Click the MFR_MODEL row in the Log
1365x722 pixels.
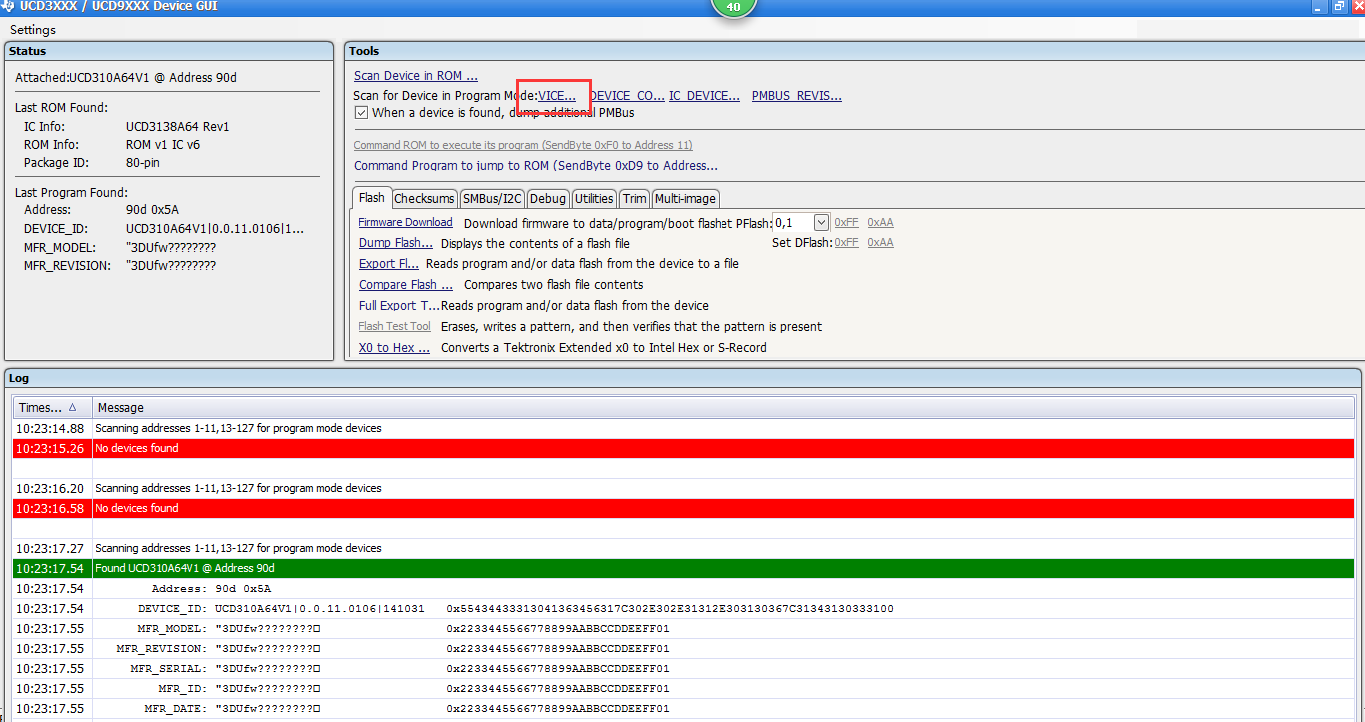[684, 628]
